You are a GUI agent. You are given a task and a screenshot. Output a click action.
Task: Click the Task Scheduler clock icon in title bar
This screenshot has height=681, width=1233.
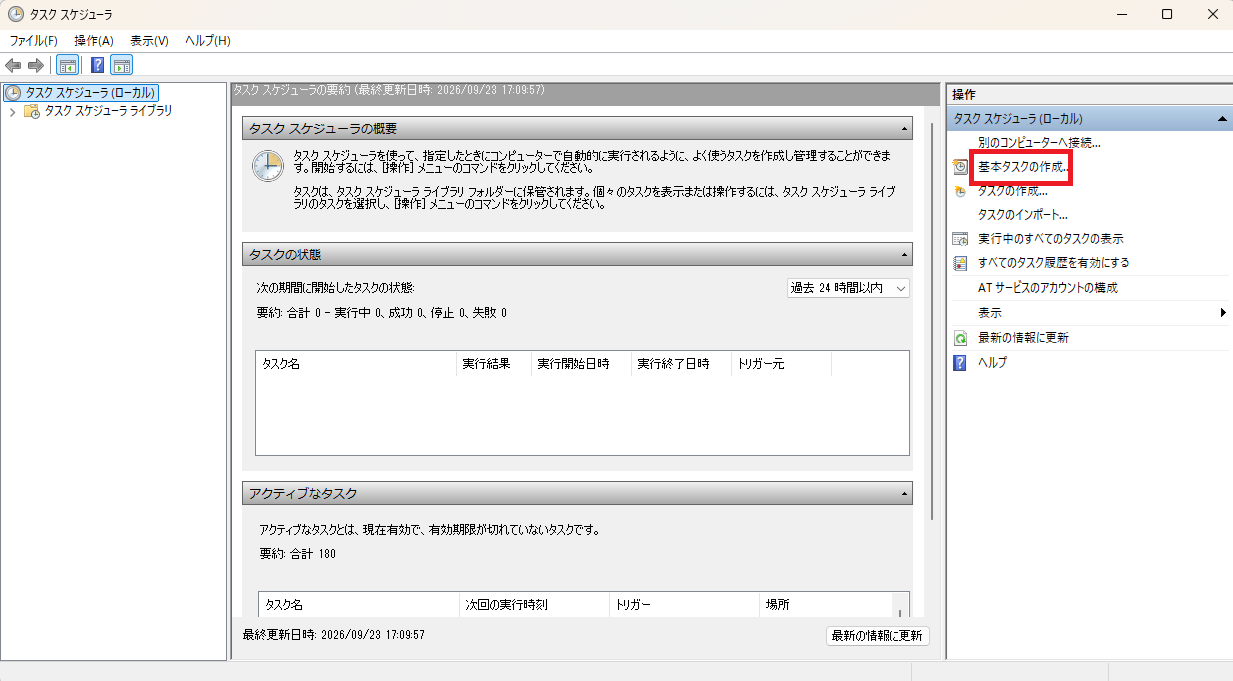16,15
